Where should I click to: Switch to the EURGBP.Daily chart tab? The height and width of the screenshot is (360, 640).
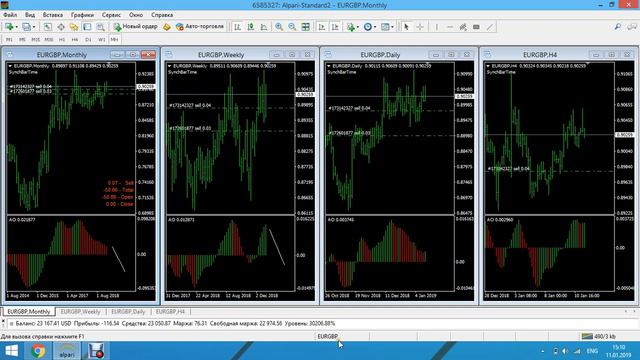[x=128, y=311]
